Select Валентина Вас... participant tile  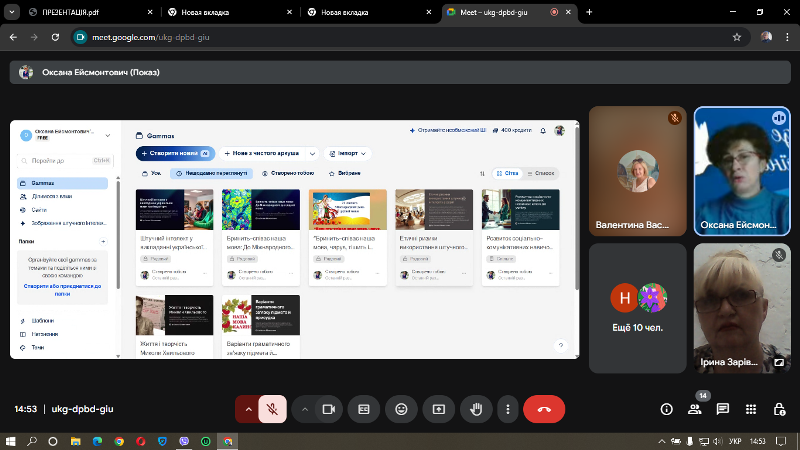(x=638, y=171)
